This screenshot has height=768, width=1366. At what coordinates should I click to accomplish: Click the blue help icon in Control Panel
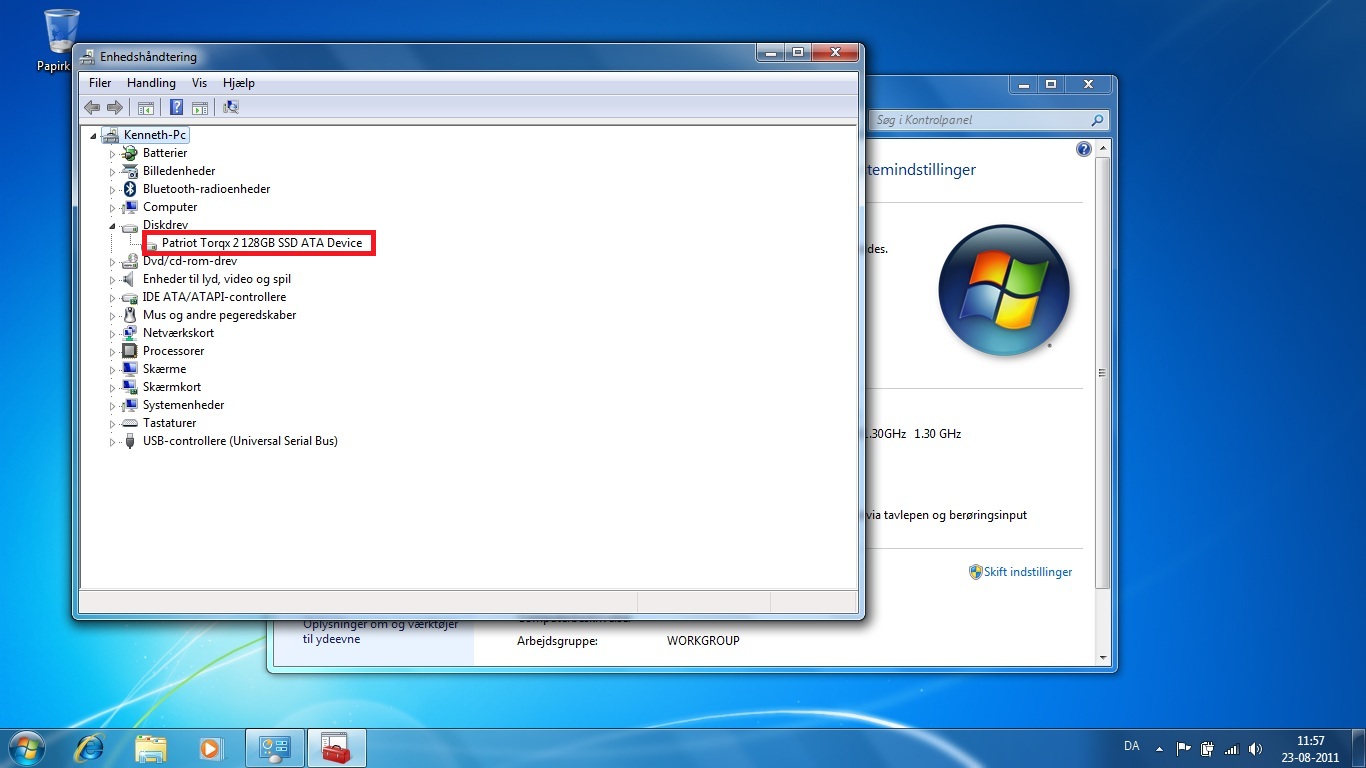pos(1084,149)
